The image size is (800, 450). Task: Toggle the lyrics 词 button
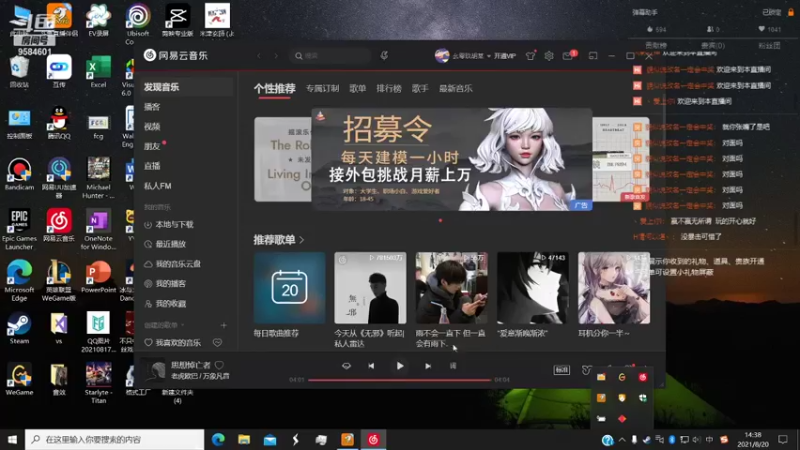click(x=453, y=366)
